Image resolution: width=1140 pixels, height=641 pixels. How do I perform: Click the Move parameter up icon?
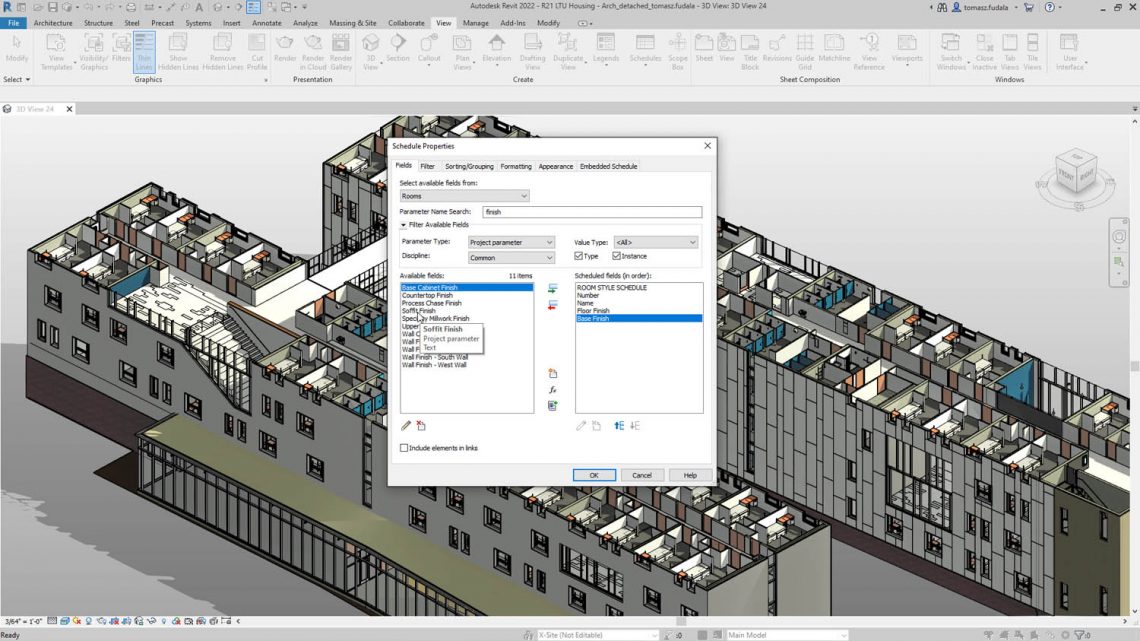pyautogui.click(x=619, y=426)
